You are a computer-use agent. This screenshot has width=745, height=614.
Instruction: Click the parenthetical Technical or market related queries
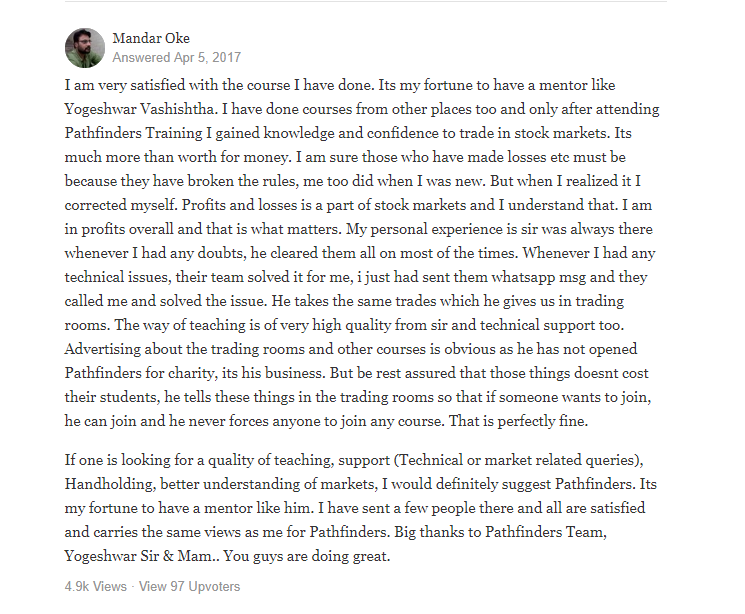pos(516,460)
